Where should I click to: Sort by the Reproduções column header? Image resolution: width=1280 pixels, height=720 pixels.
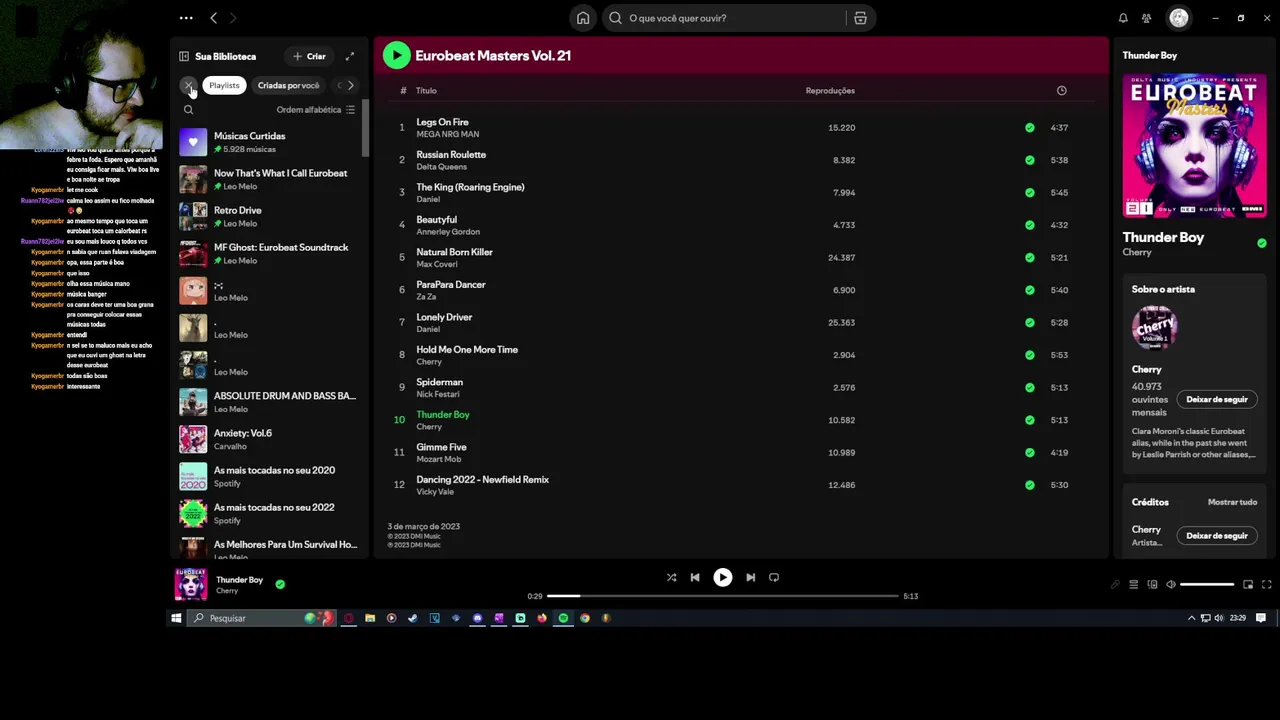830,91
